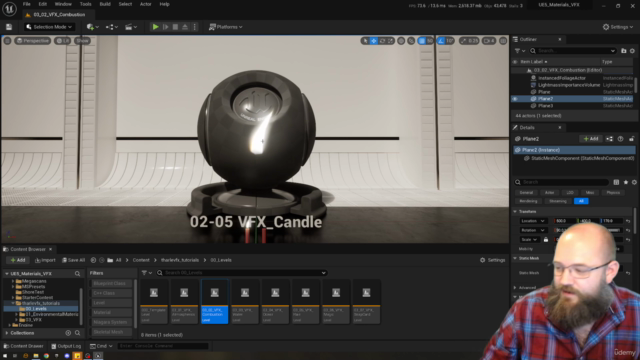
Task: Click Add in the Content Browser
Action: 18,260
